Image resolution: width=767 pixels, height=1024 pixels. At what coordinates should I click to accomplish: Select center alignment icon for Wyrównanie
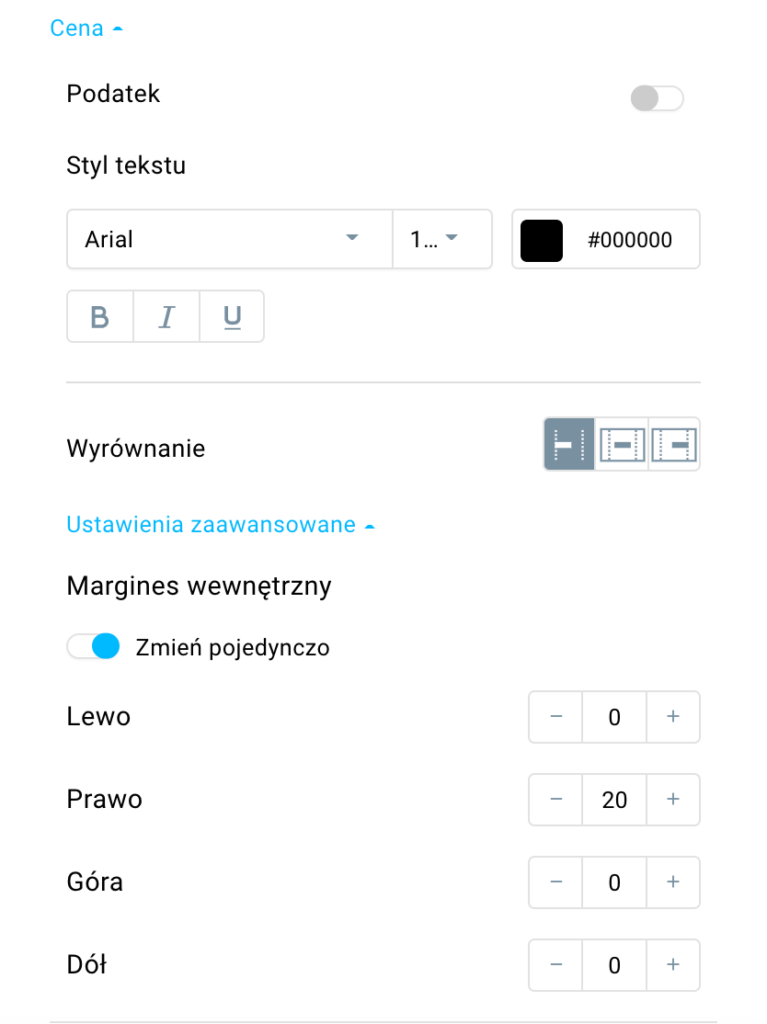tap(621, 445)
